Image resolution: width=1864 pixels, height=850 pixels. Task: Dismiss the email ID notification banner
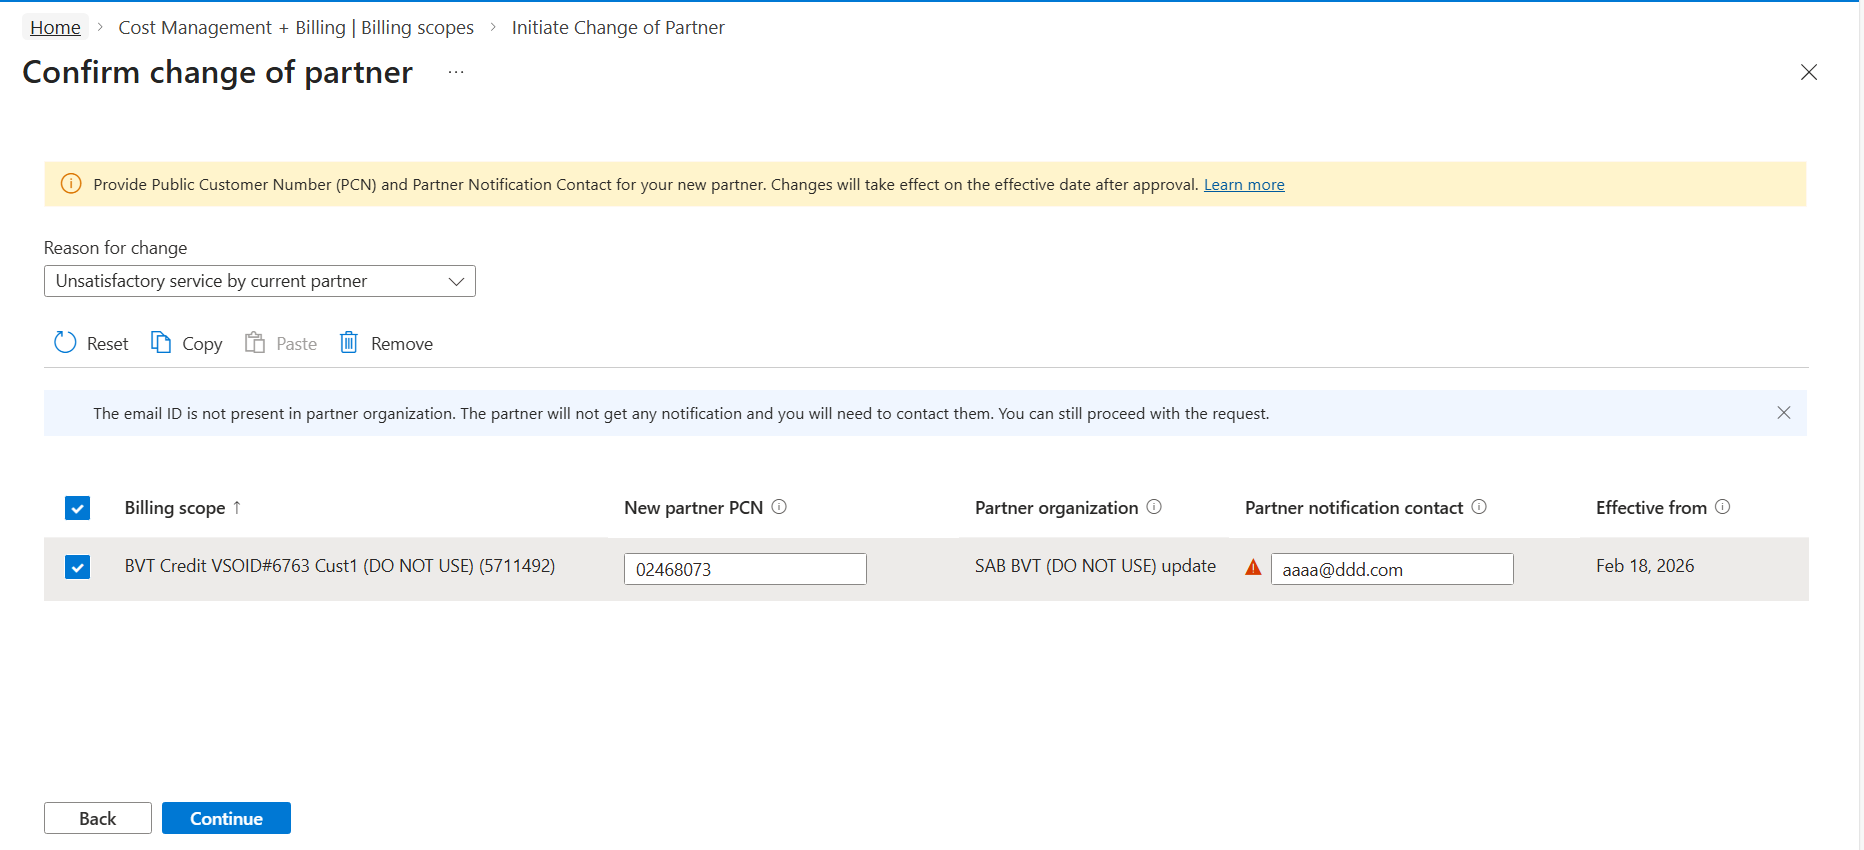(x=1783, y=413)
